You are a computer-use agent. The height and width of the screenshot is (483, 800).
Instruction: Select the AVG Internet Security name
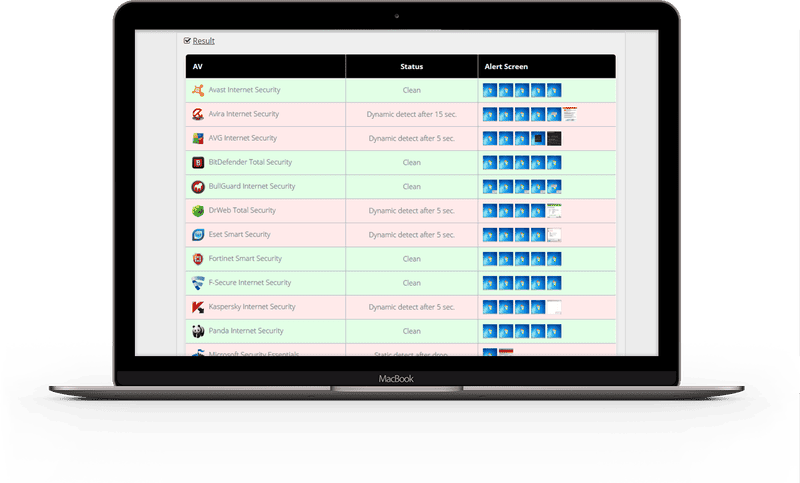[x=243, y=138]
